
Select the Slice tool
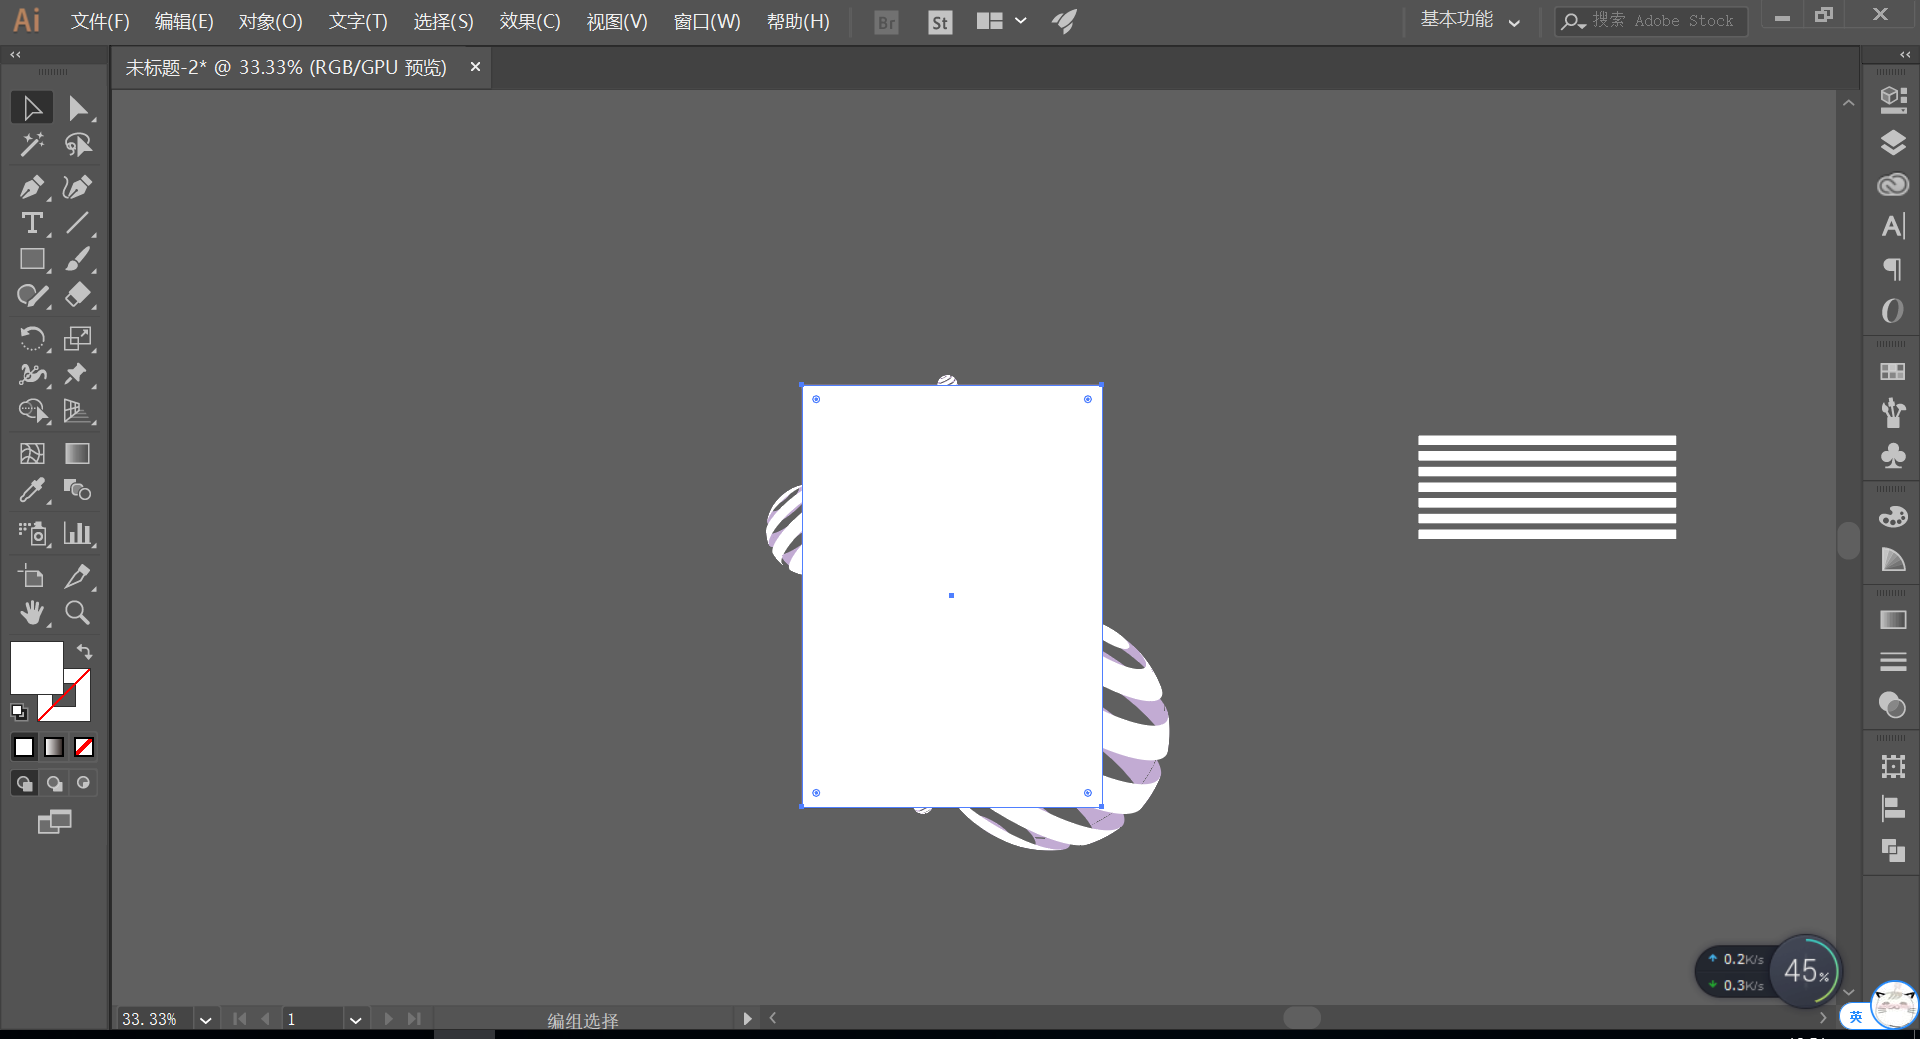coord(78,576)
